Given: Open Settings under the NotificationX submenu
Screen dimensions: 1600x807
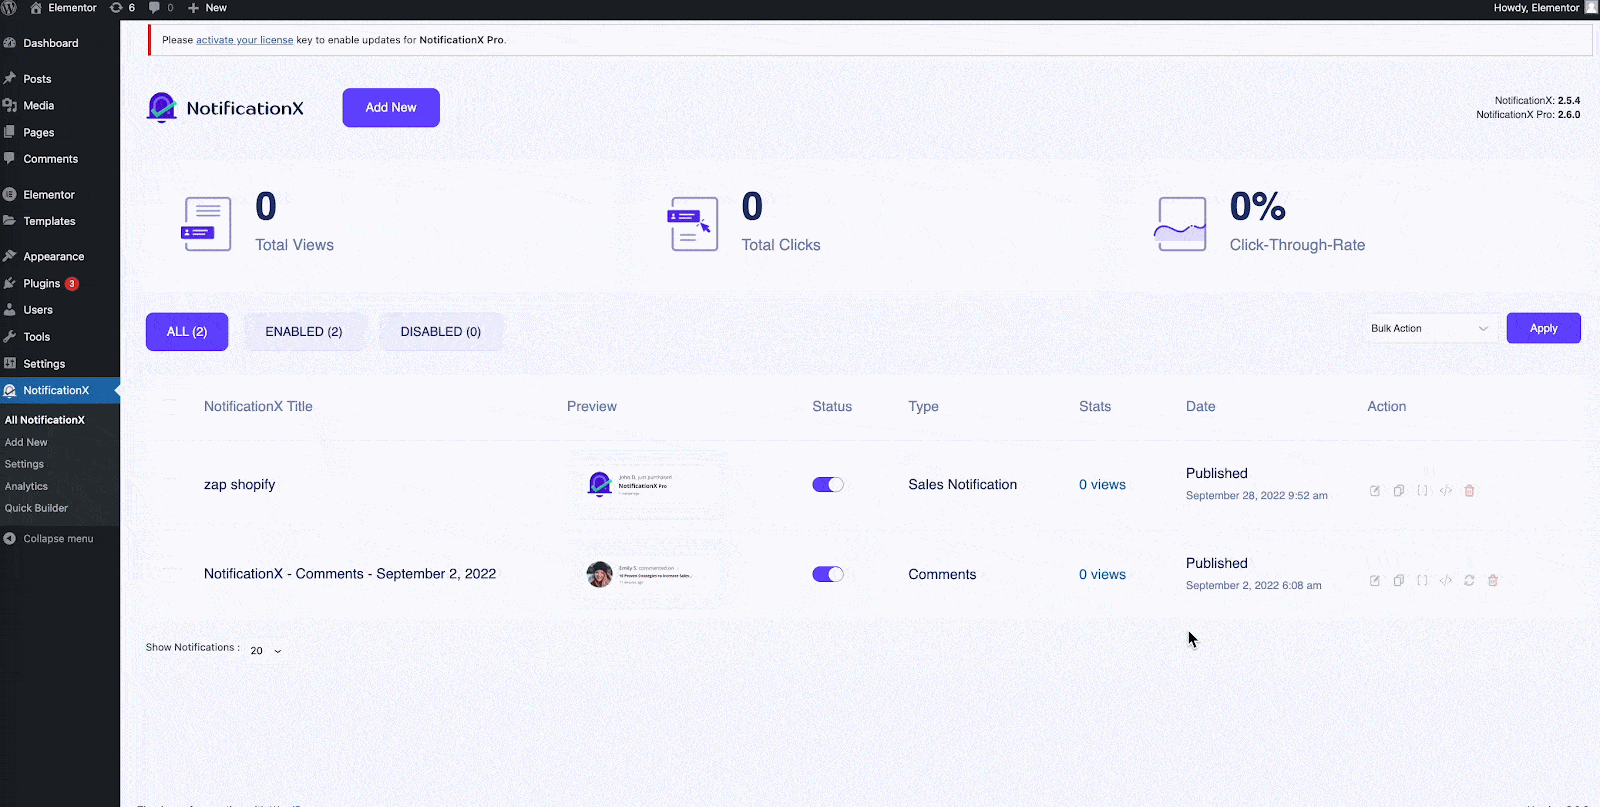Looking at the screenshot, I should pos(24,464).
